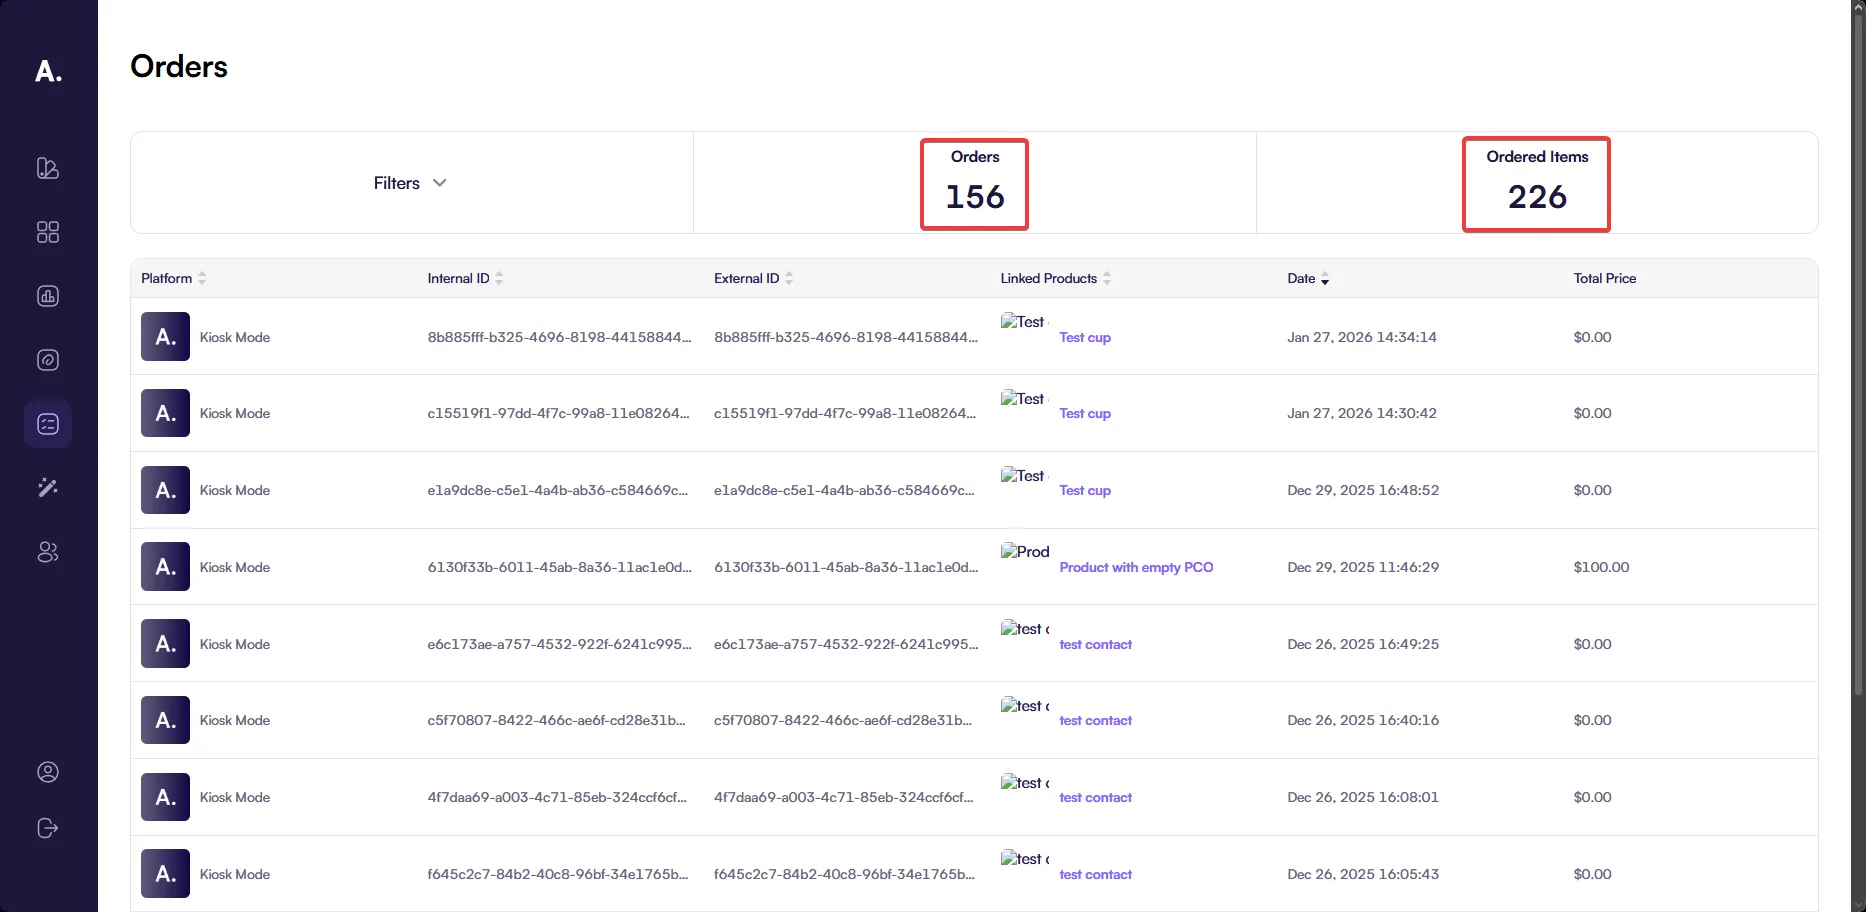Open the users group icon in sidebar
The width and height of the screenshot is (1866, 912).
(48, 552)
